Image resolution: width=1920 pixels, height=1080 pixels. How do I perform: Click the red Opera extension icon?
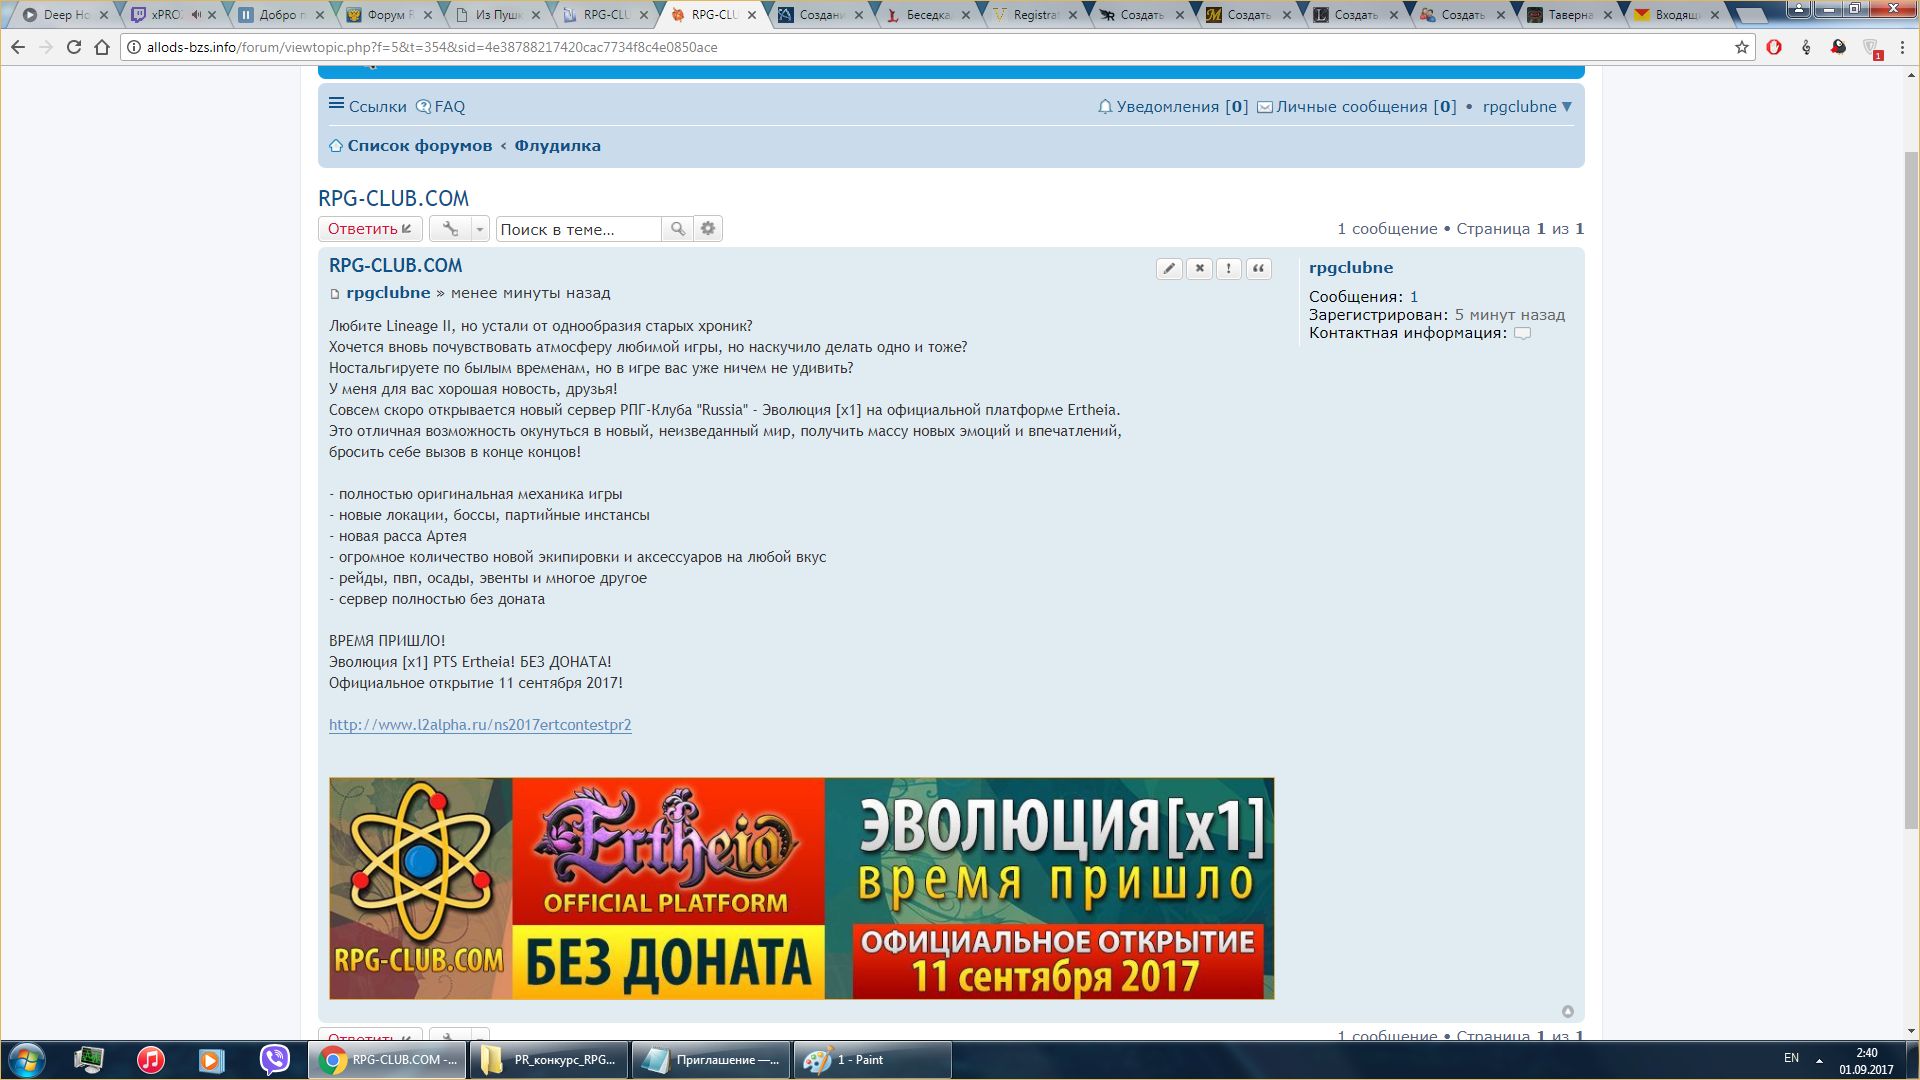tap(1774, 47)
